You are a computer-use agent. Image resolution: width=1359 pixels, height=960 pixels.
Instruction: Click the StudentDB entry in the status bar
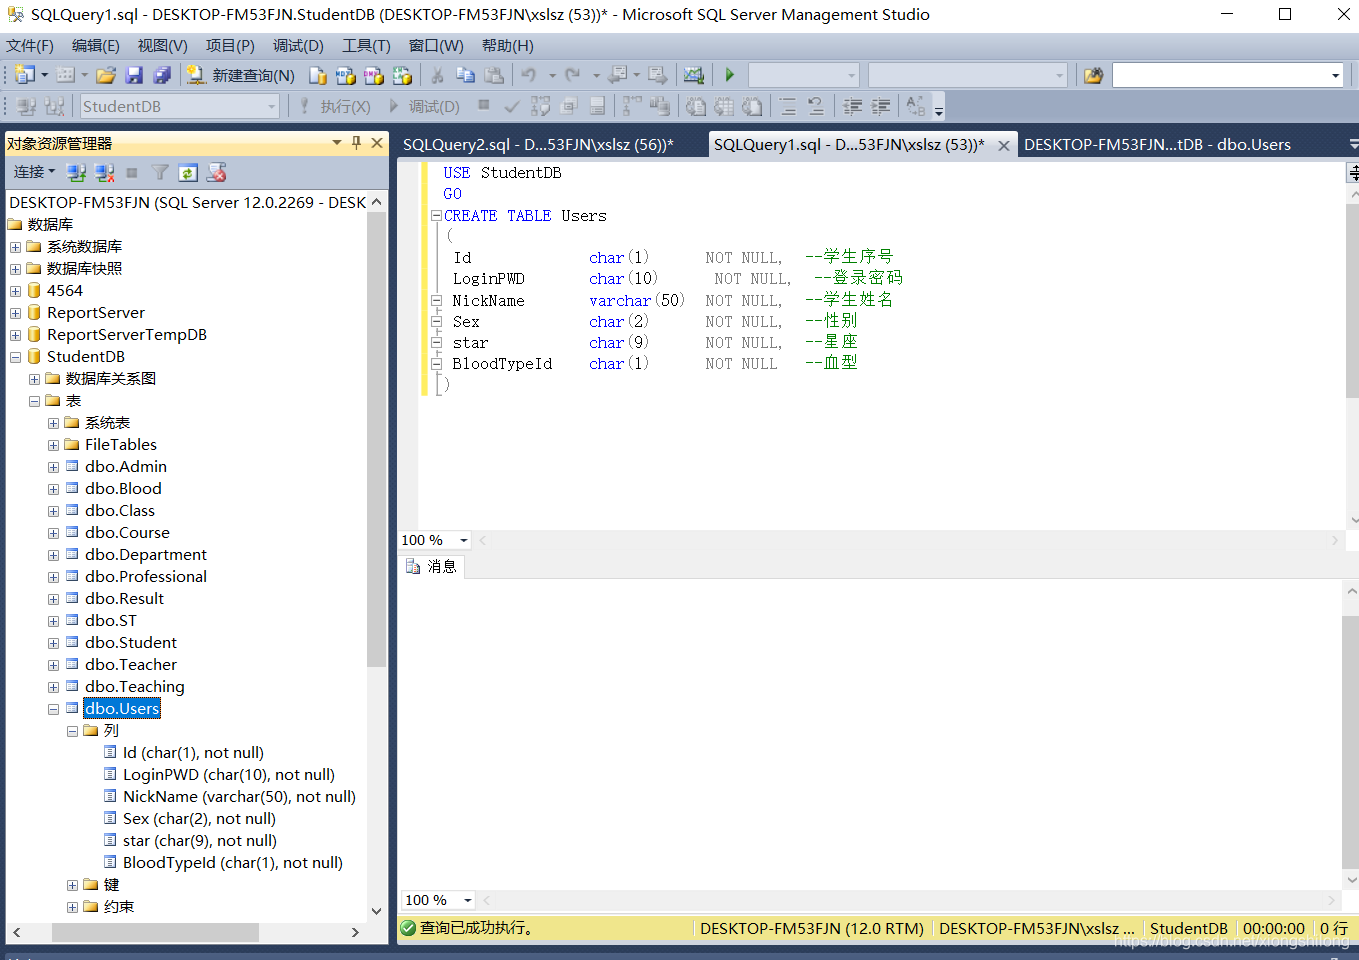1188,928
